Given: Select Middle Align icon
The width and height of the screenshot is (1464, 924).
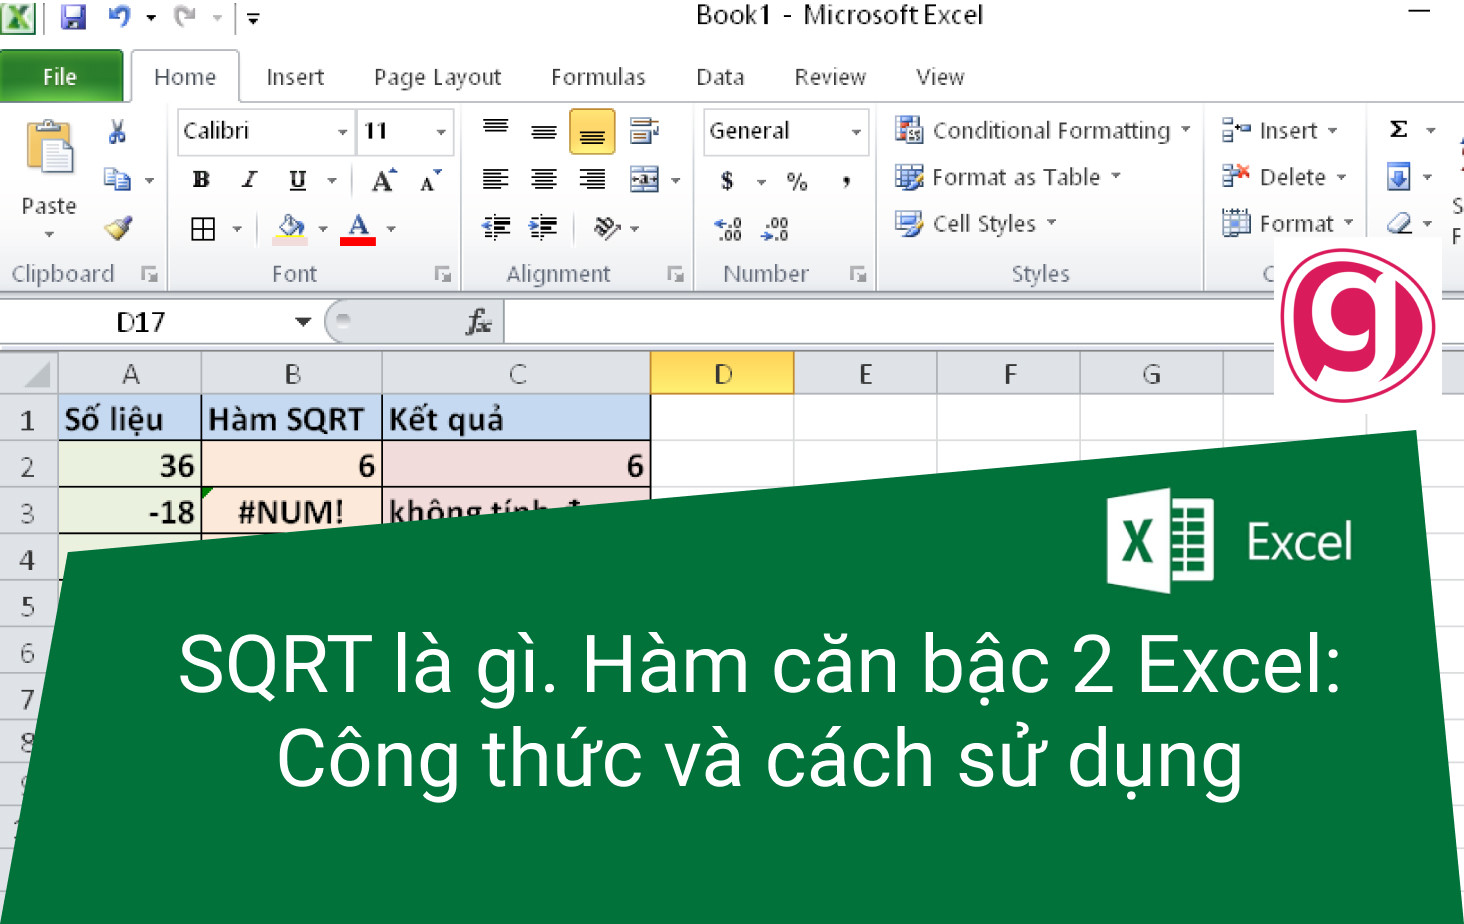Looking at the screenshot, I should [544, 131].
